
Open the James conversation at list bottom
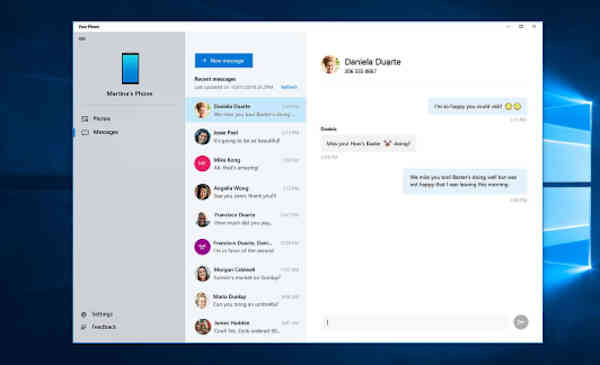(246, 327)
